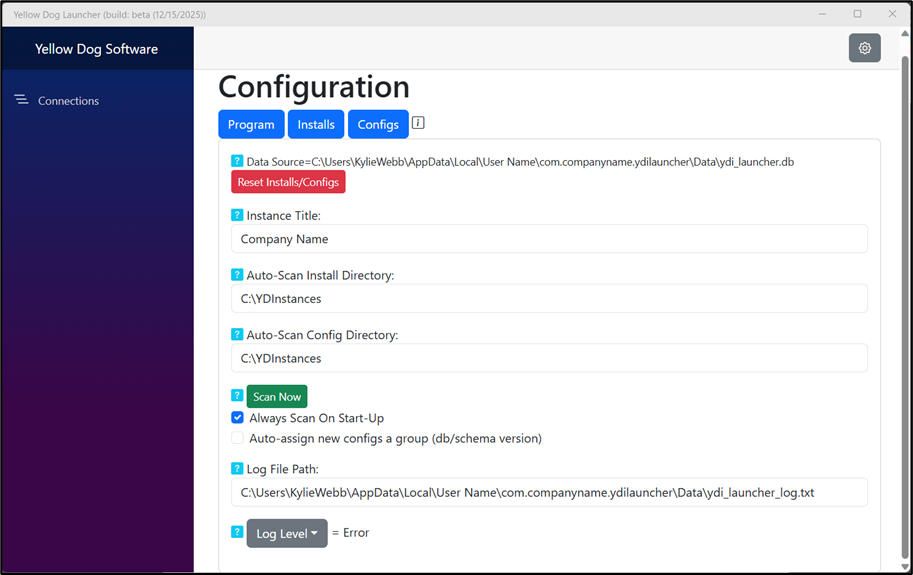Open settings with the gear icon

[x=864, y=48]
